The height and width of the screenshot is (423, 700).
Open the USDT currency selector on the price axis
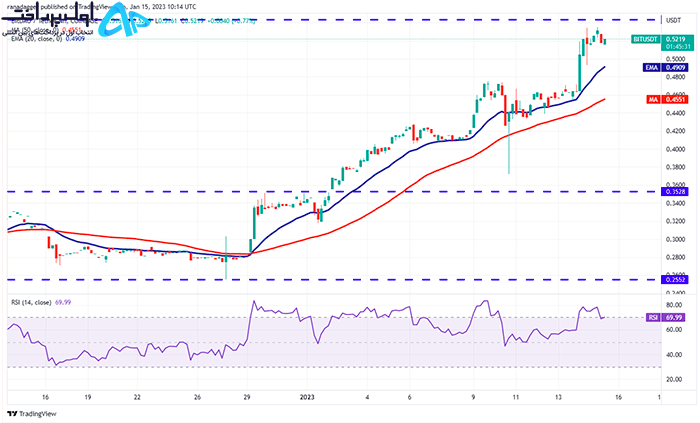[x=673, y=21]
